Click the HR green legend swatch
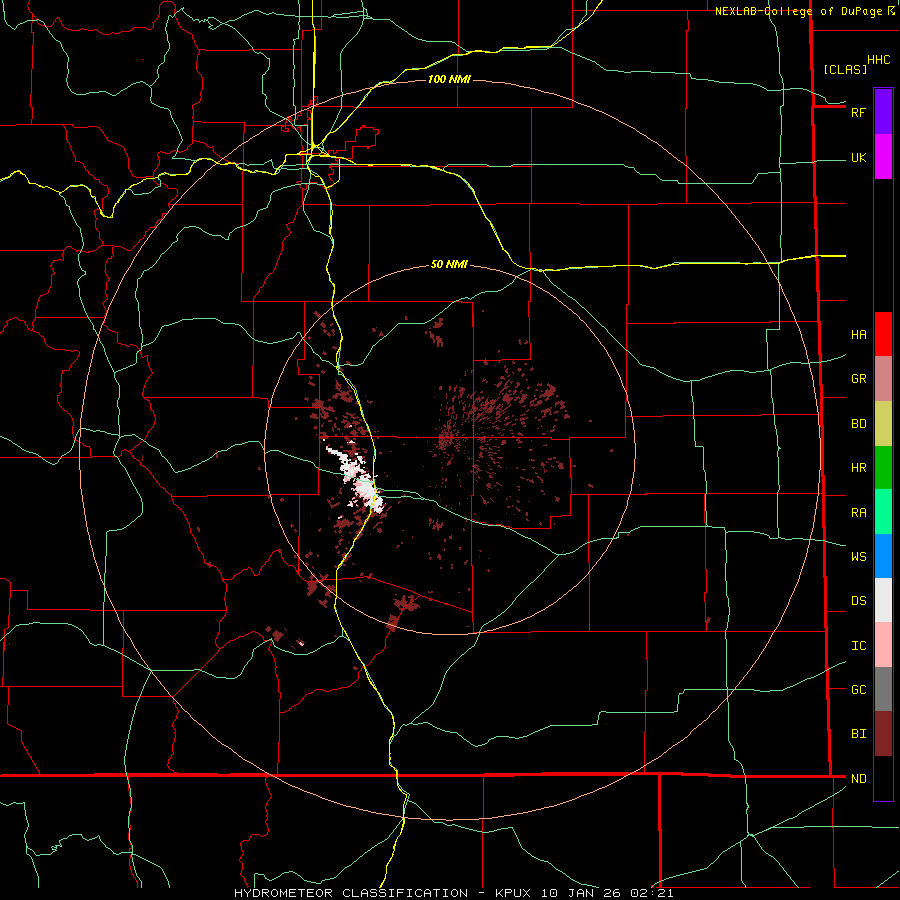The height and width of the screenshot is (900, 900). (x=883, y=468)
